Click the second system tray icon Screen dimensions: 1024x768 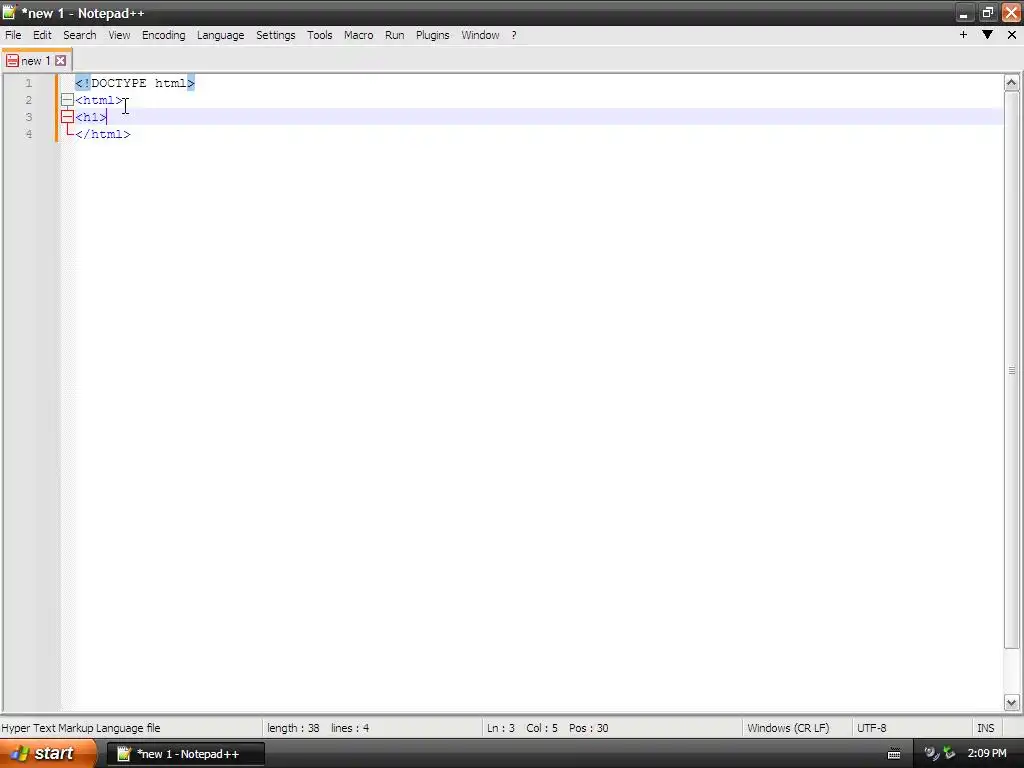click(949, 754)
